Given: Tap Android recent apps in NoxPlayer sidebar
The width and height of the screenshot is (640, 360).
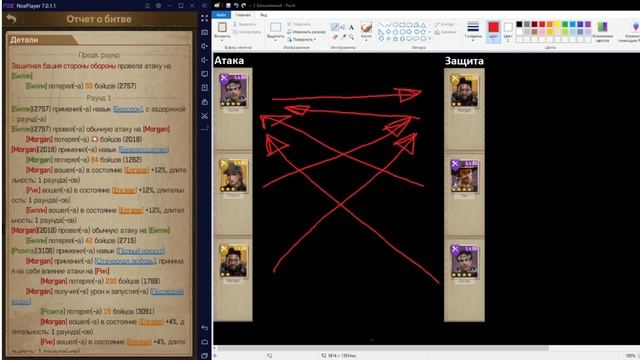Looking at the screenshot, I should (204, 356).
